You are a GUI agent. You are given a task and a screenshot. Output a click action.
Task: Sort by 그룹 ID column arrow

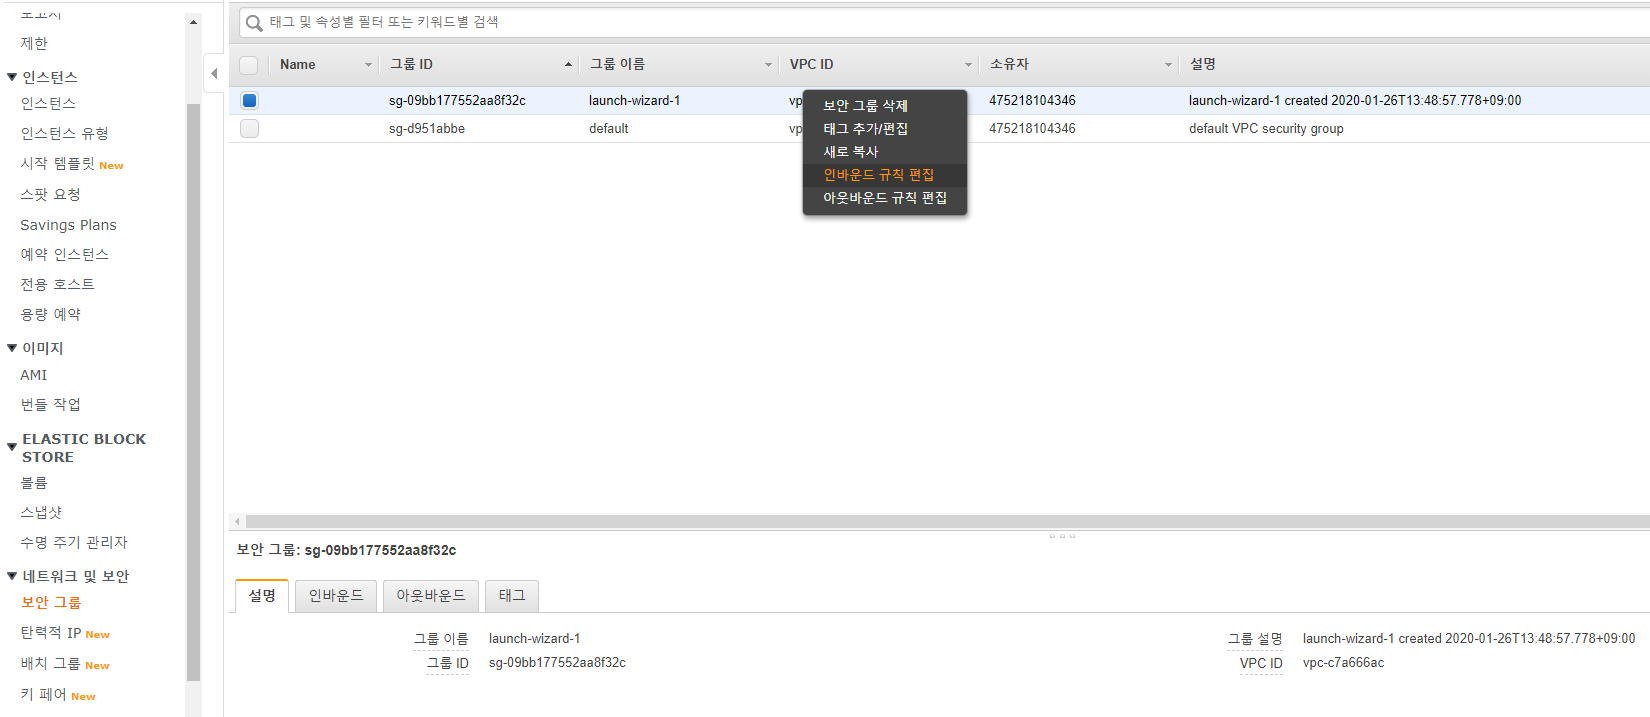[568, 65]
